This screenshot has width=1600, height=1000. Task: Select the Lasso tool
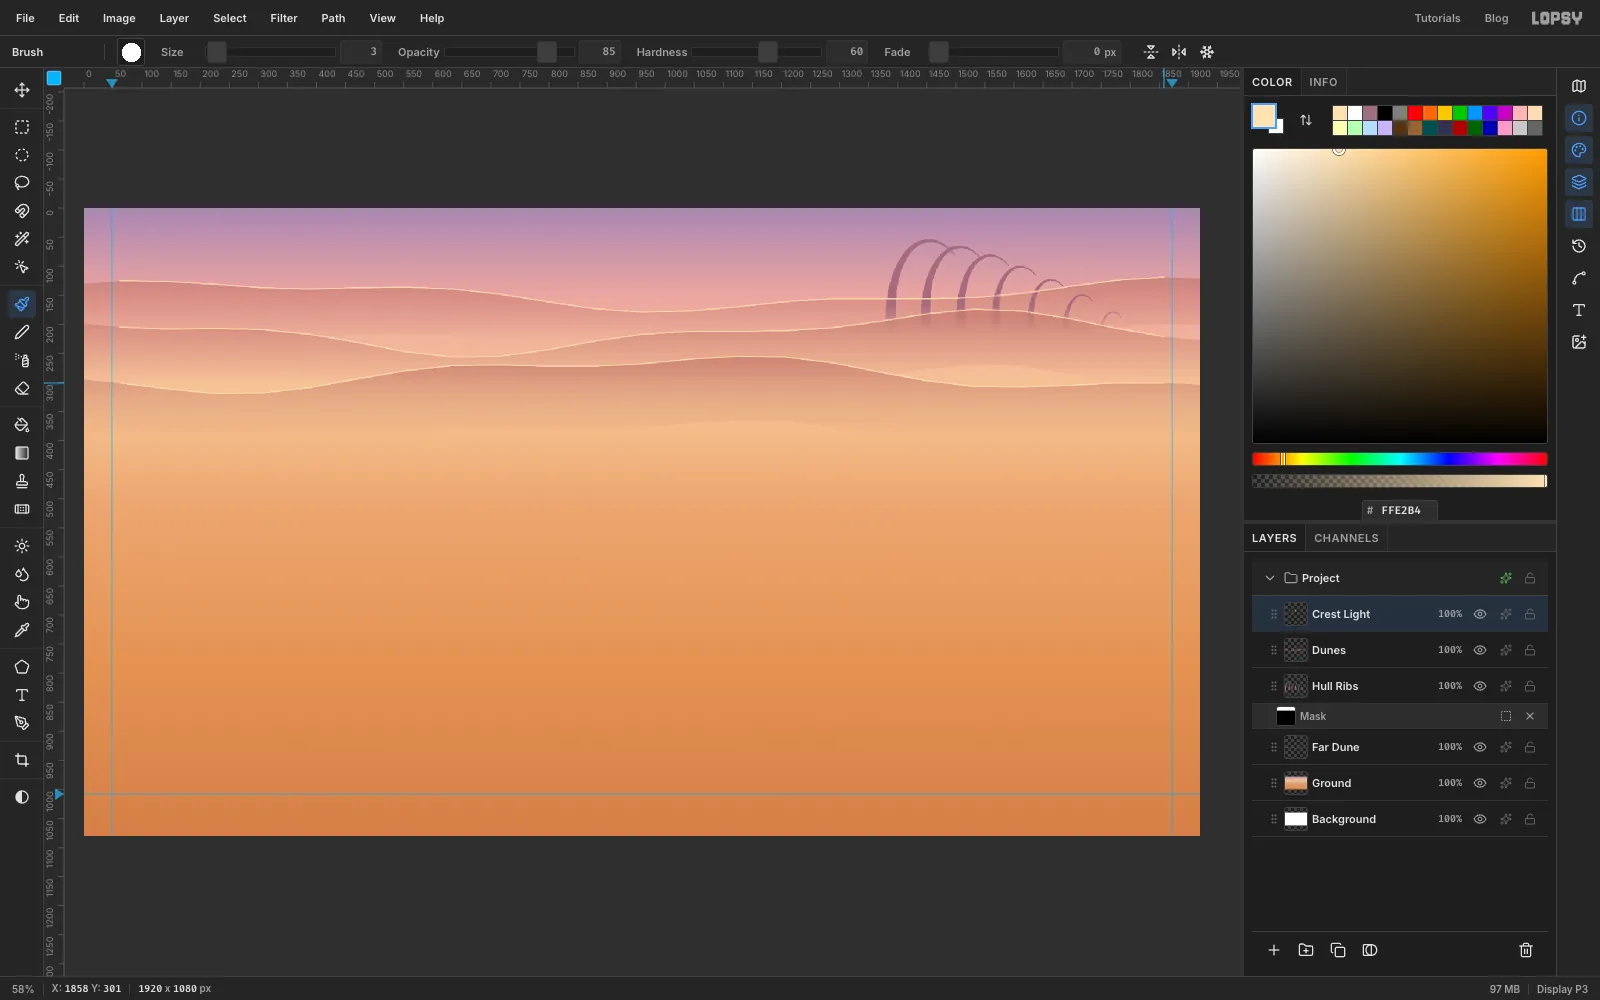click(x=22, y=183)
